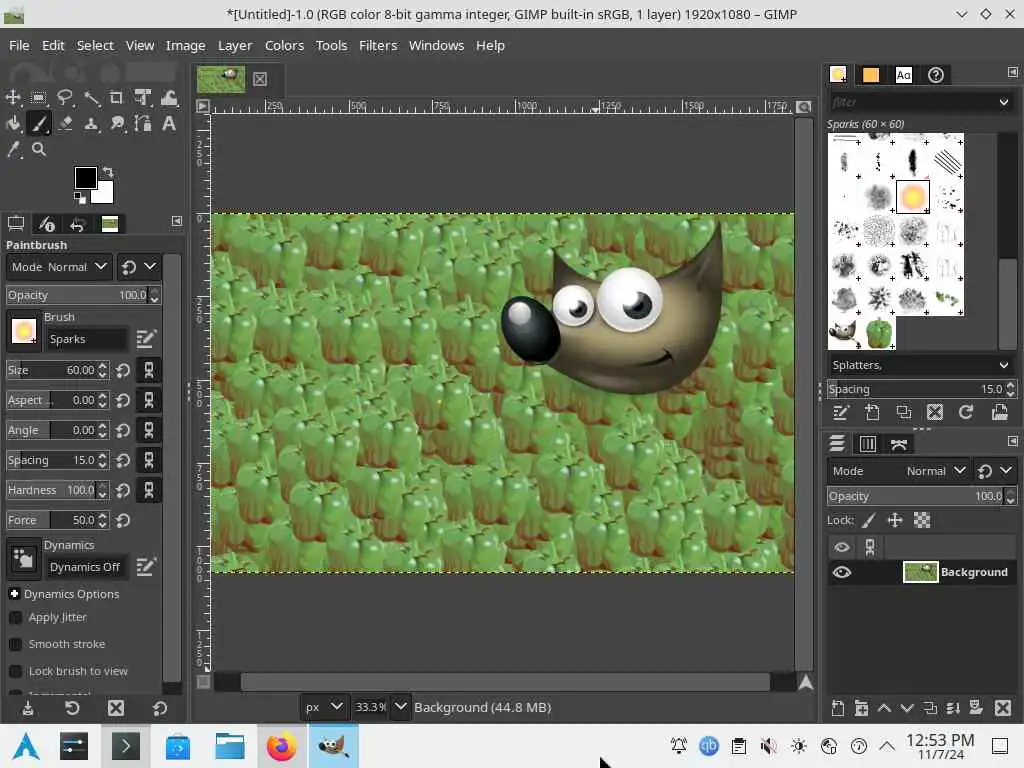1024x768 pixels.
Task: Select the Eraser tool
Action: (x=65, y=123)
